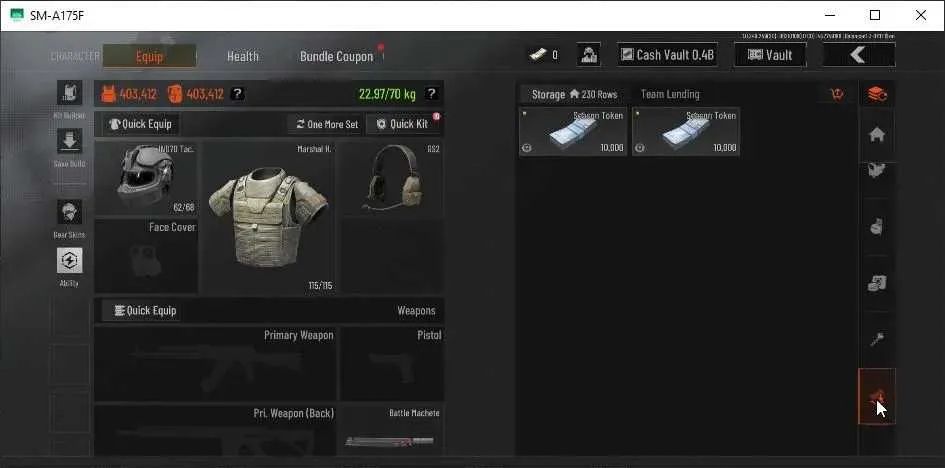945x468 pixels.
Task: Click the orange shopping cart icon
Action: 837,94
